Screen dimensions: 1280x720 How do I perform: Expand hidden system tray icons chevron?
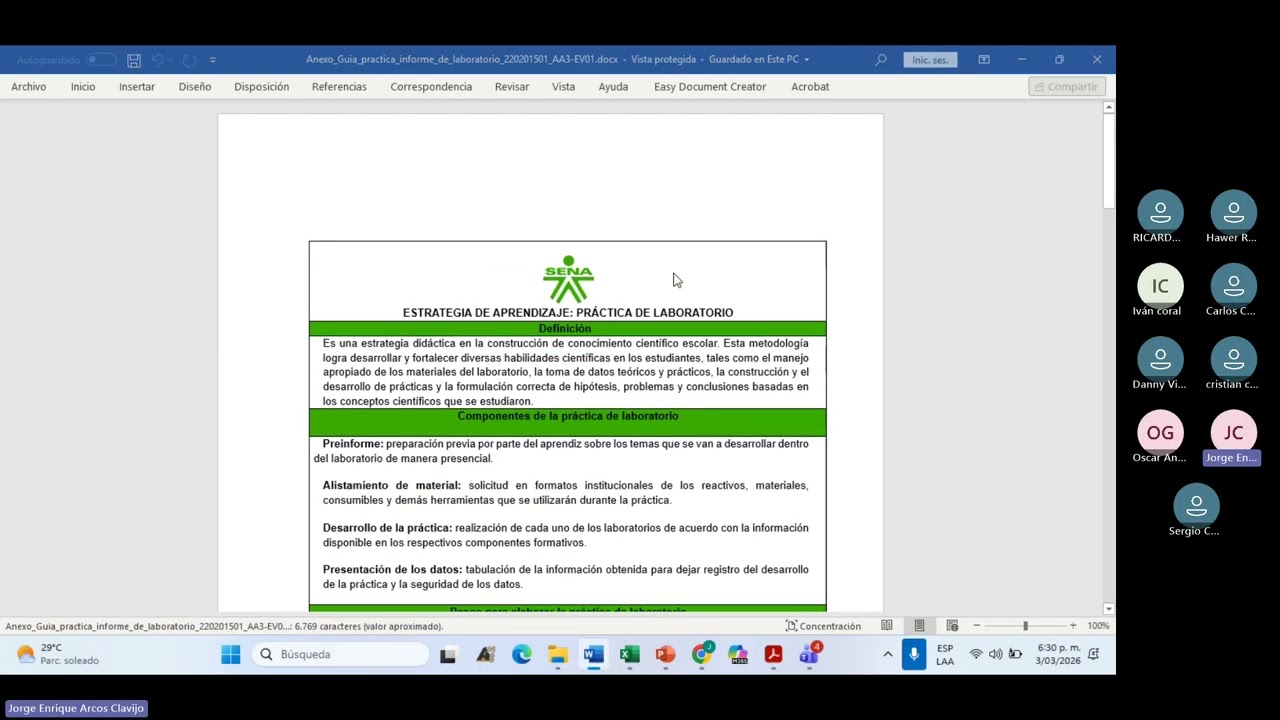pyautogui.click(x=887, y=654)
